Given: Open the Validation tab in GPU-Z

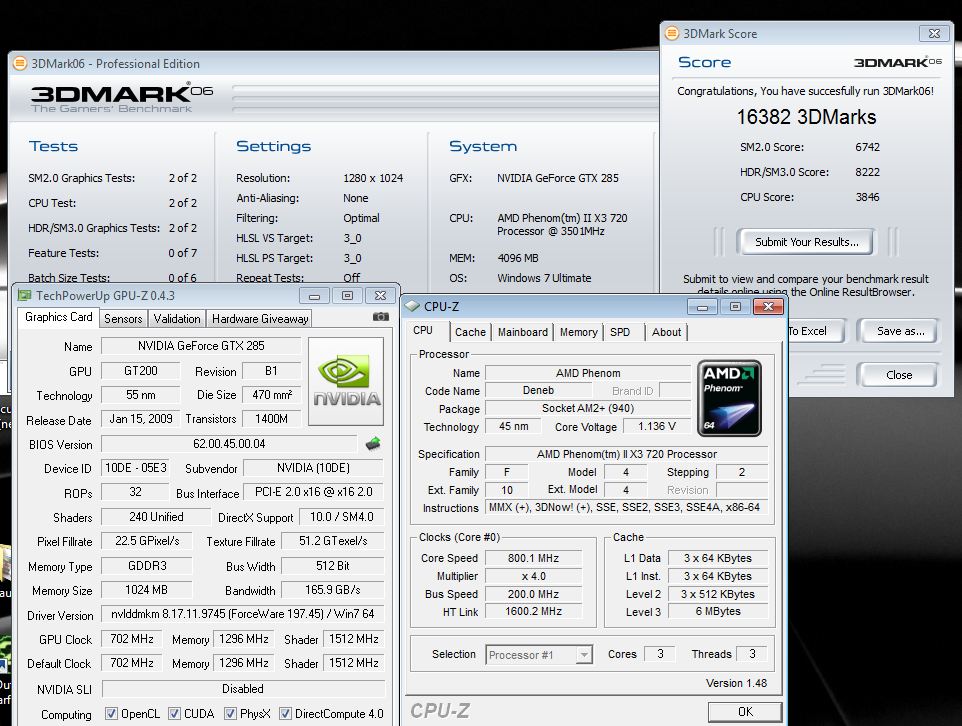Looking at the screenshot, I should click(177, 319).
